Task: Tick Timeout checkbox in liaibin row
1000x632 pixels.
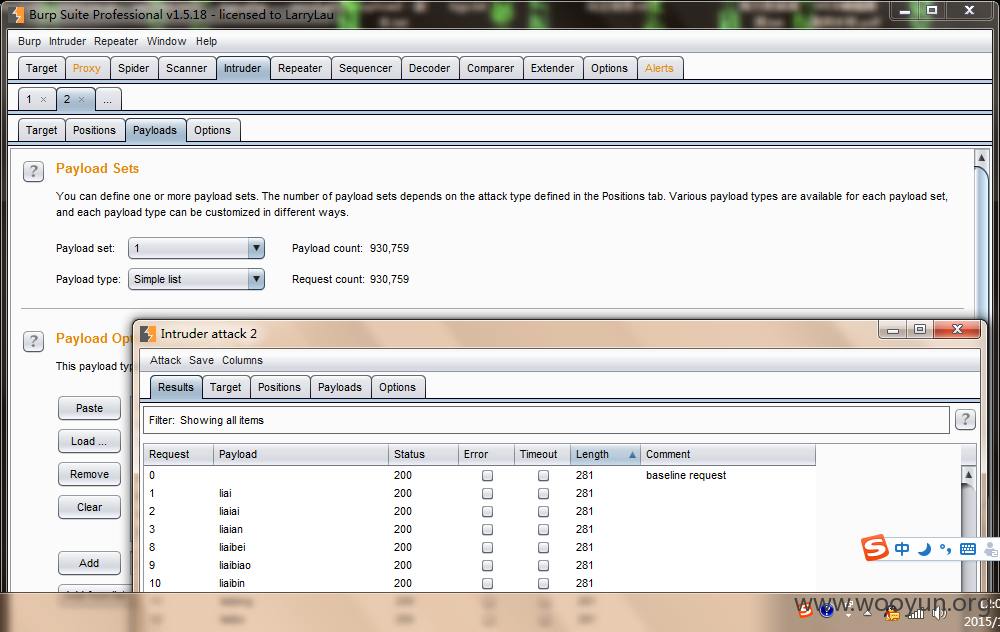Action: pyautogui.click(x=543, y=583)
